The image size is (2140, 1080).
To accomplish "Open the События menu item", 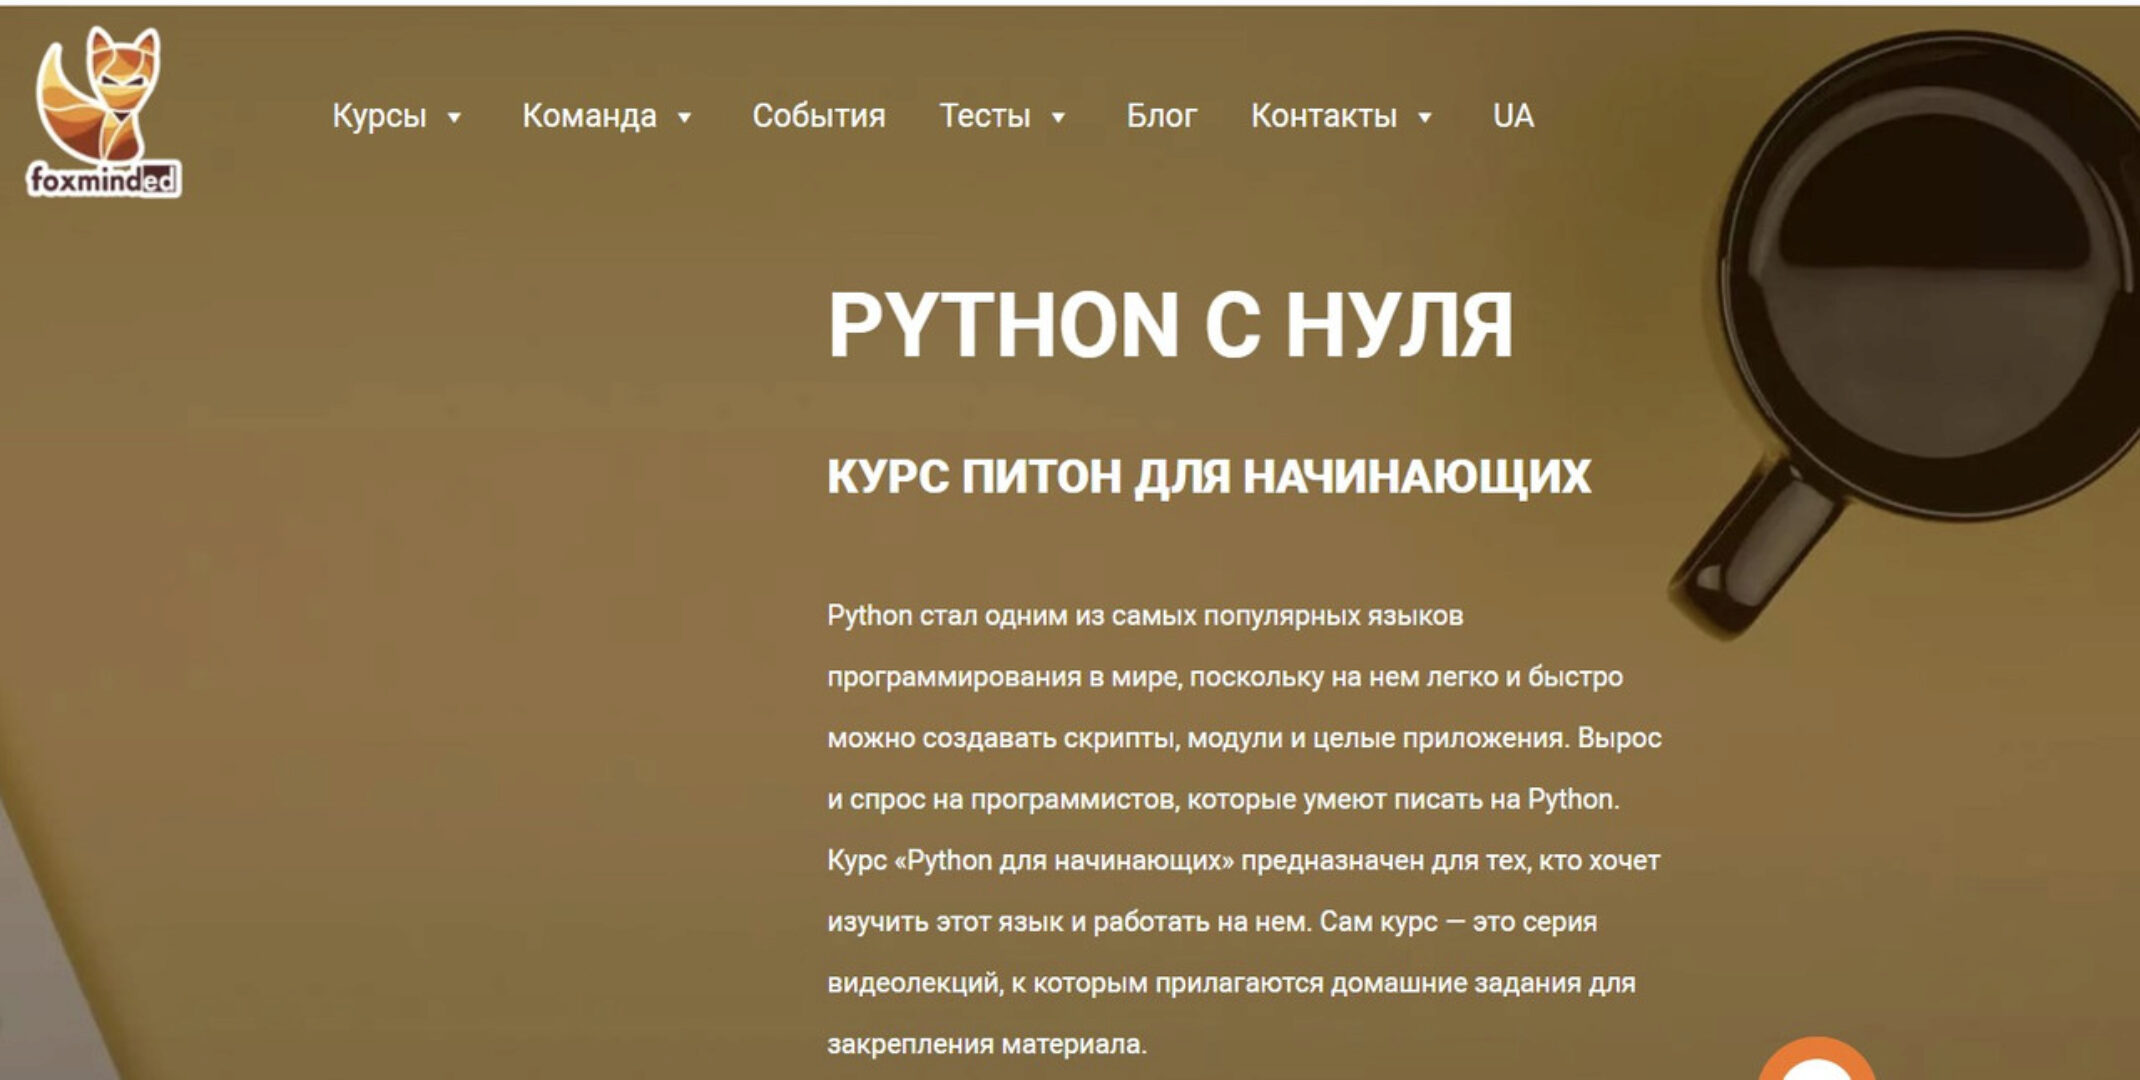I will pyautogui.click(x=820, y=116).
